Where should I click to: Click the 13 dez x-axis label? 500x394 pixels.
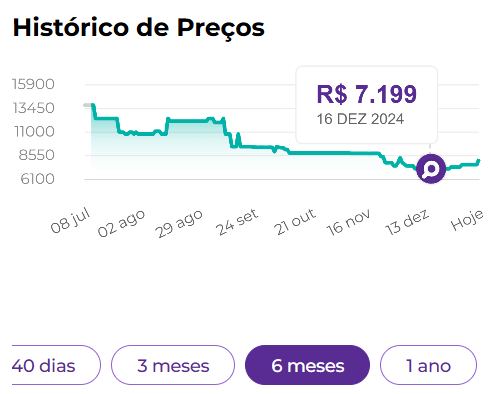tap(407, 222)
